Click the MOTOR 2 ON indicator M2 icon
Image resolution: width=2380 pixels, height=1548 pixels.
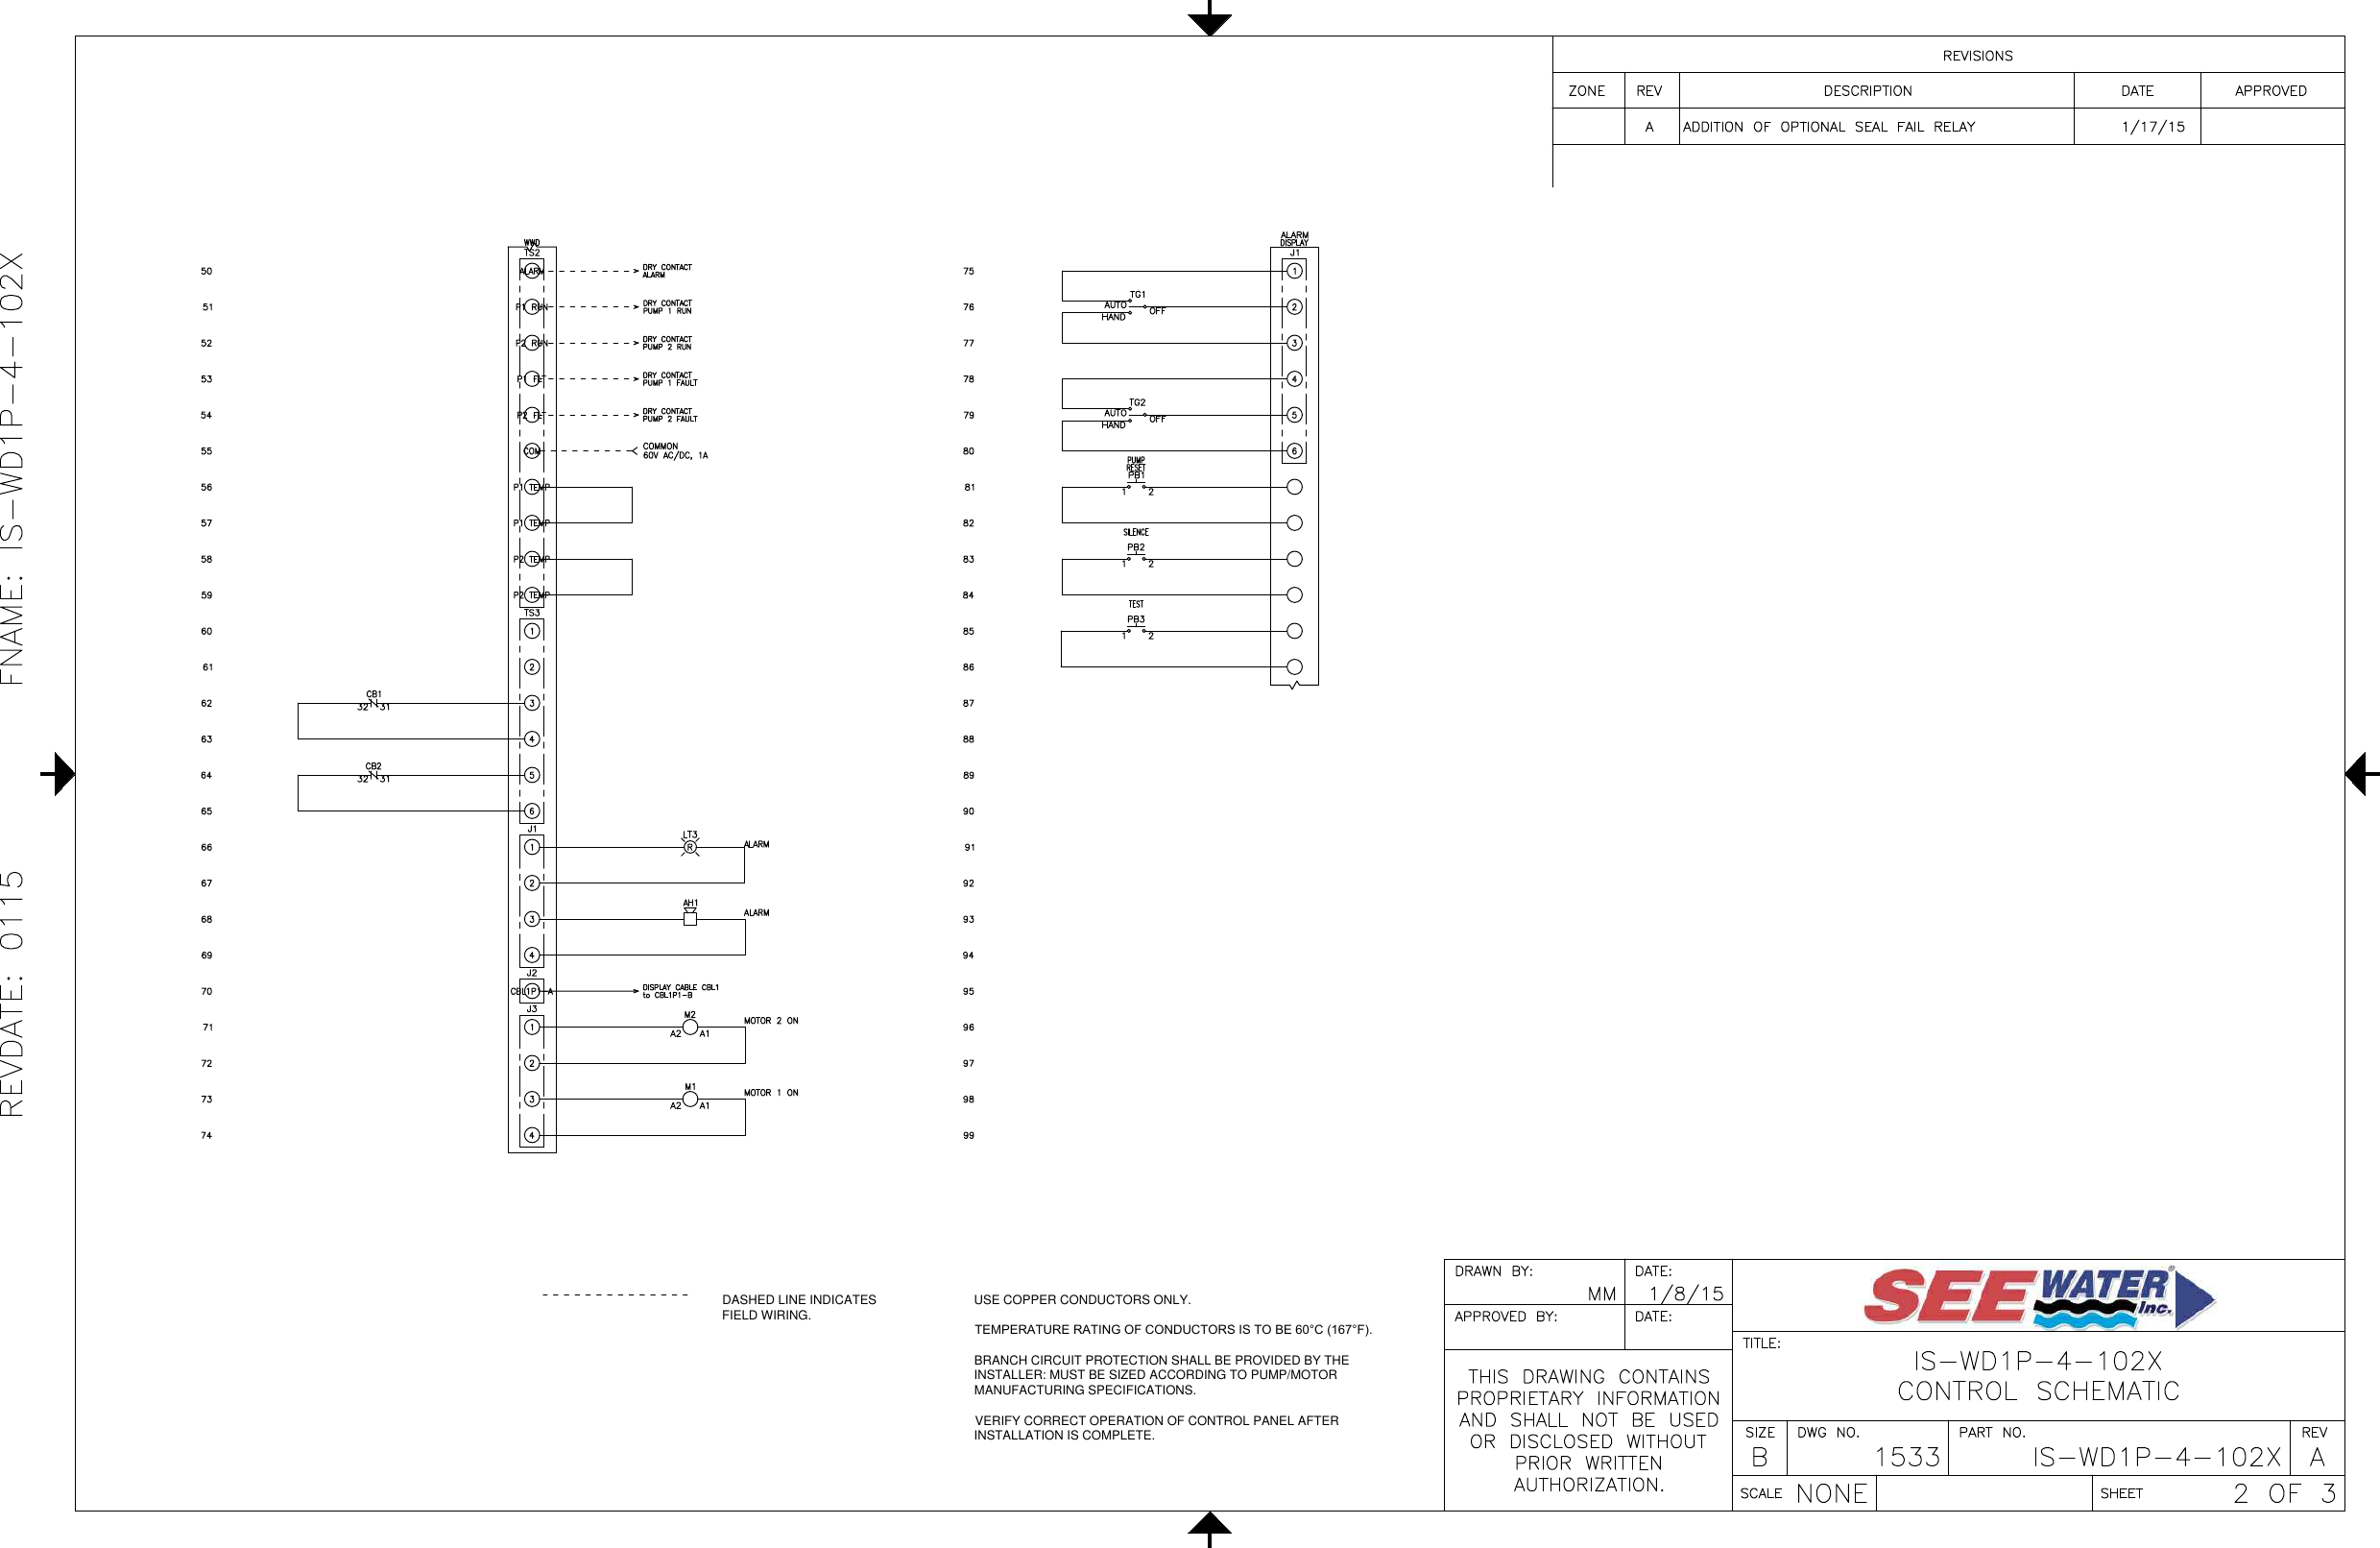[677, 1024]
